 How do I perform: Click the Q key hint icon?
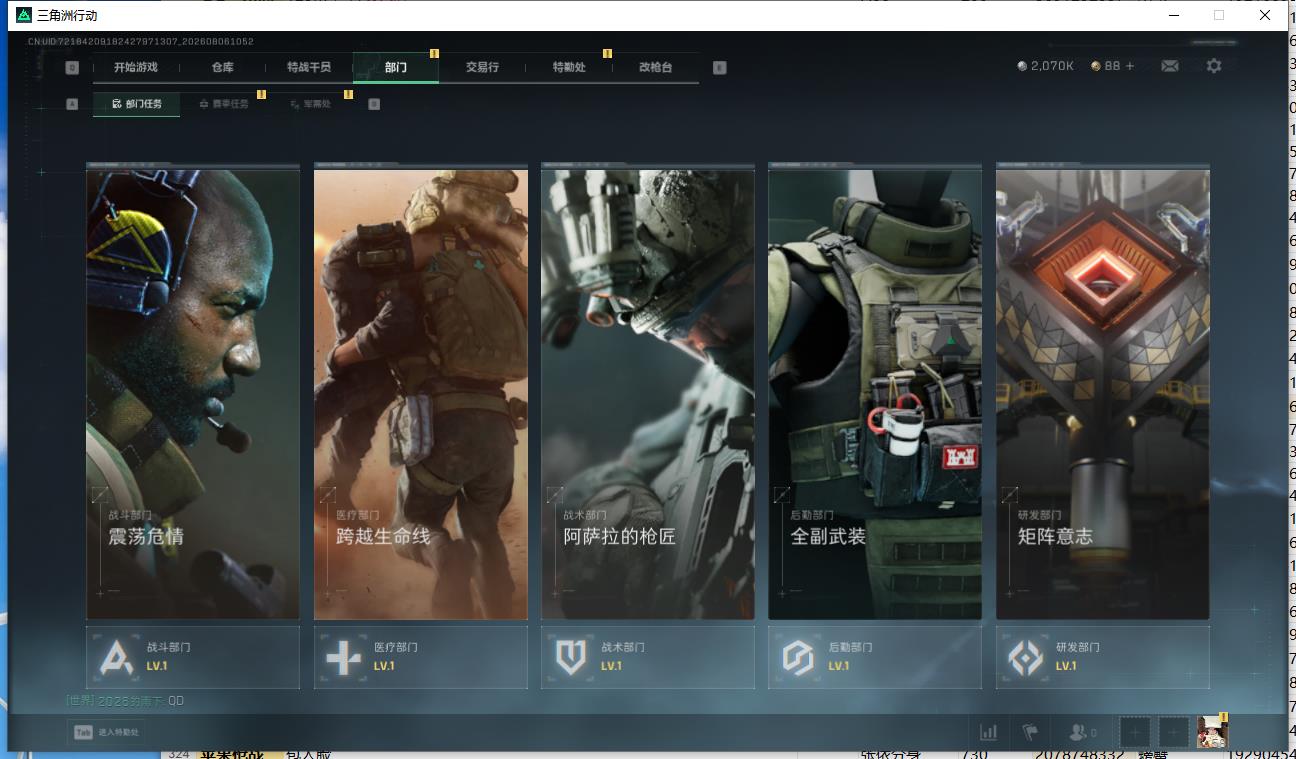point(72,68)
